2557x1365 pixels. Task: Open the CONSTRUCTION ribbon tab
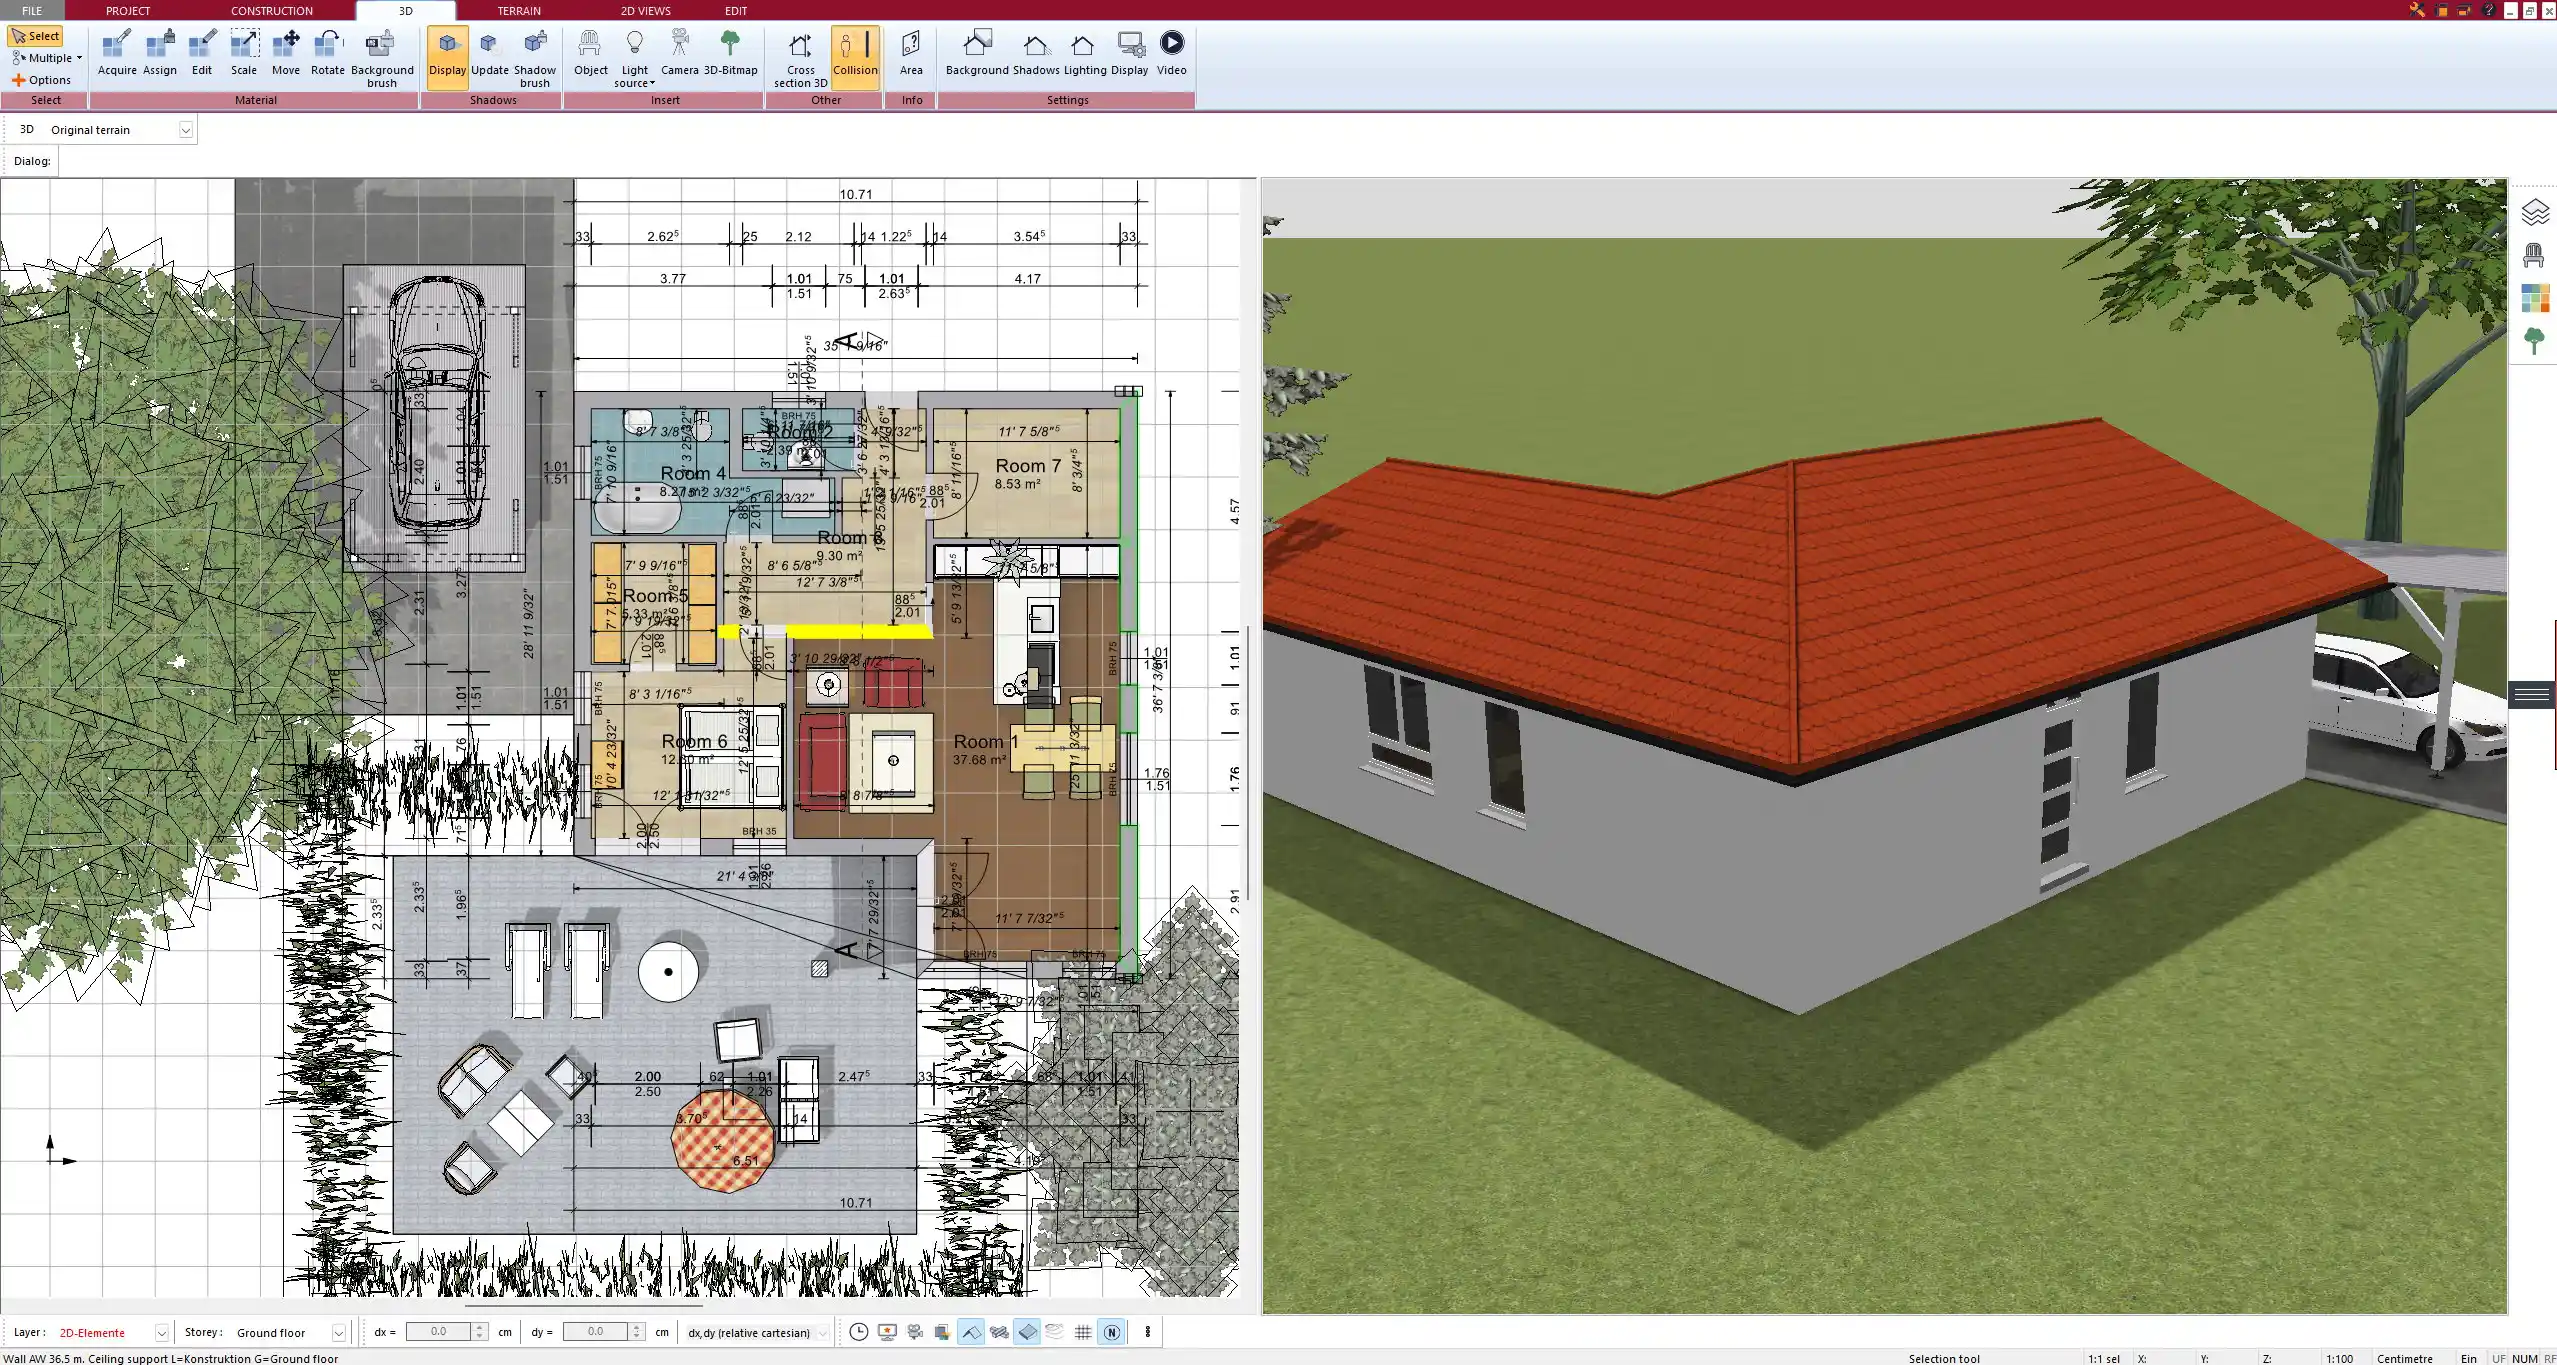pos(271,10)
